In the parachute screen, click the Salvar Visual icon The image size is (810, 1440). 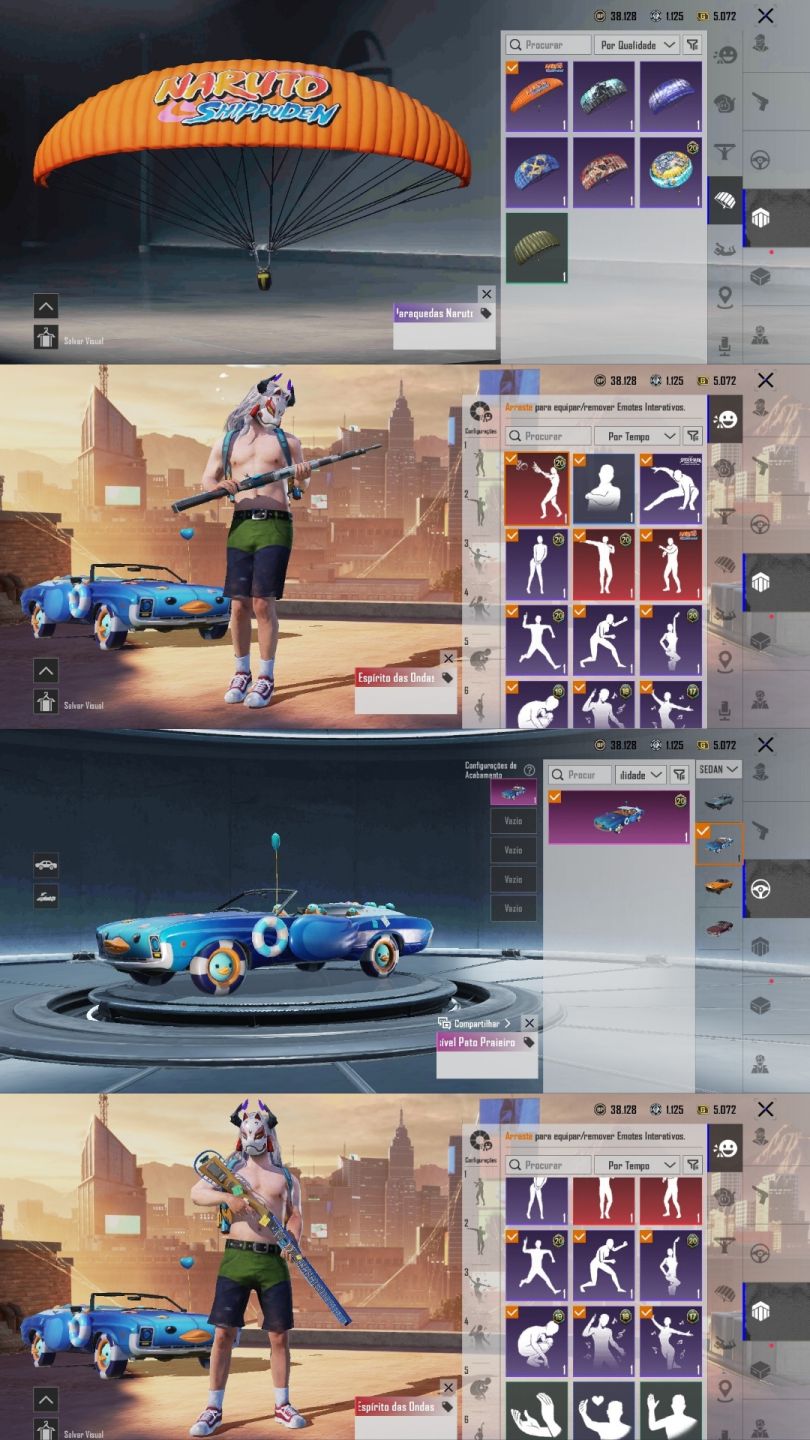click(x=46, y=339)
